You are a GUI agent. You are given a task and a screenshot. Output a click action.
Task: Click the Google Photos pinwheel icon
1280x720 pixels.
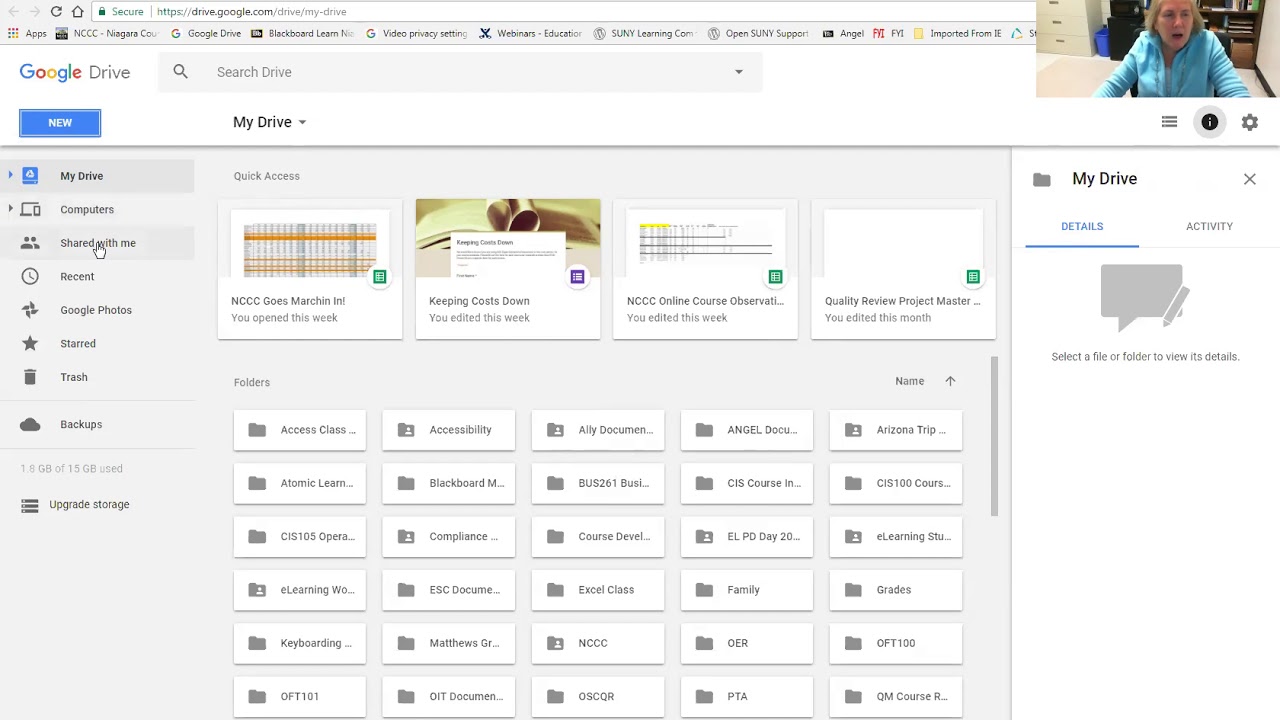click(30, 310)
